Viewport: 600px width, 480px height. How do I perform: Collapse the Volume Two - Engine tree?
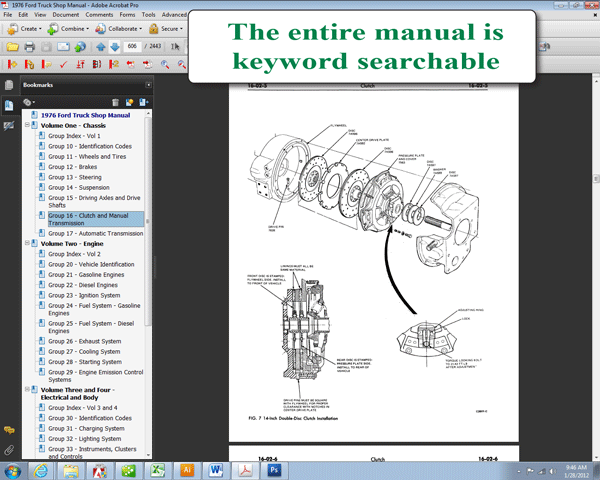pos(27,243)
